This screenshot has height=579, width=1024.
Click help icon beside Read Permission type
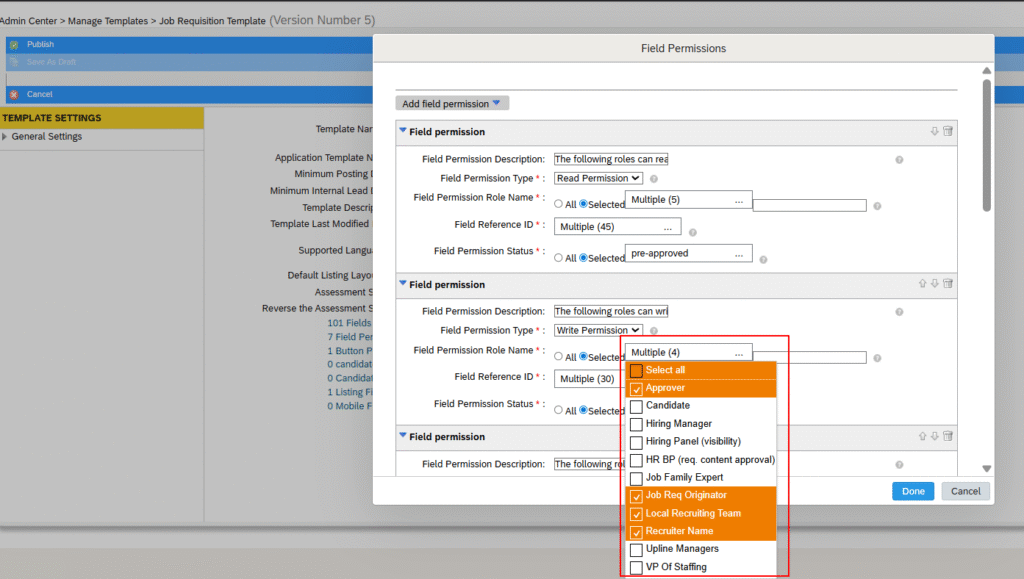(x=654, y=178)
